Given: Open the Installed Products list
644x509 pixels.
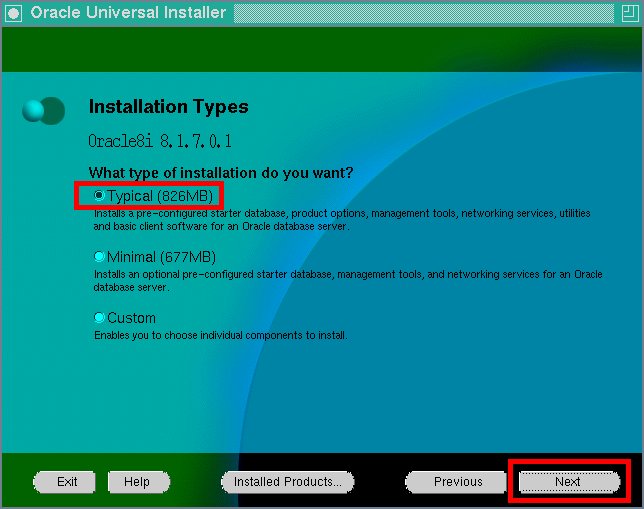Looking at the screenshot, I should coord(288,481).
